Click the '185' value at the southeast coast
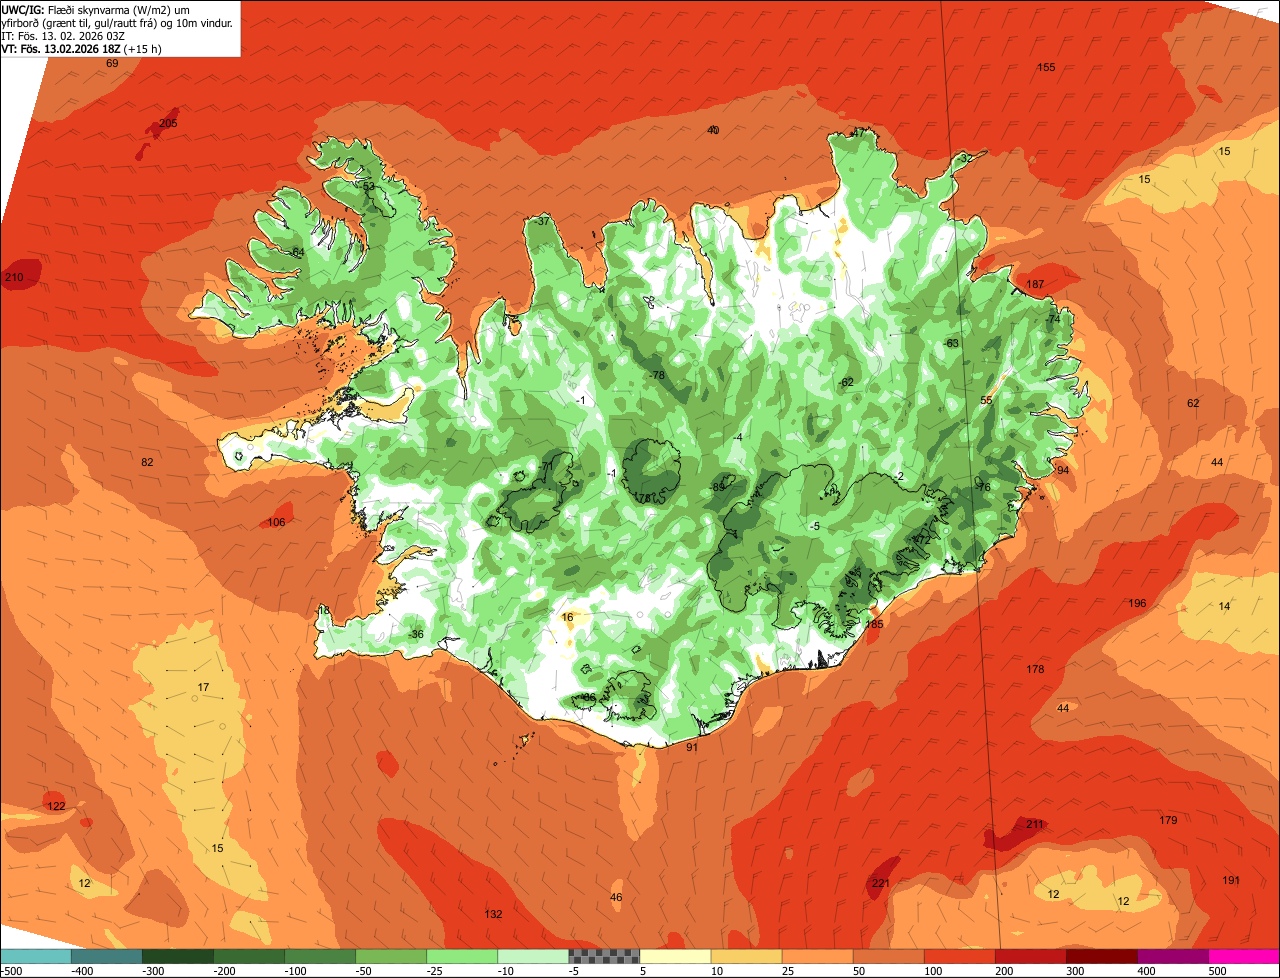This screenshot has width=1280, height=978. pyautogui.click(x=874, y=624)
